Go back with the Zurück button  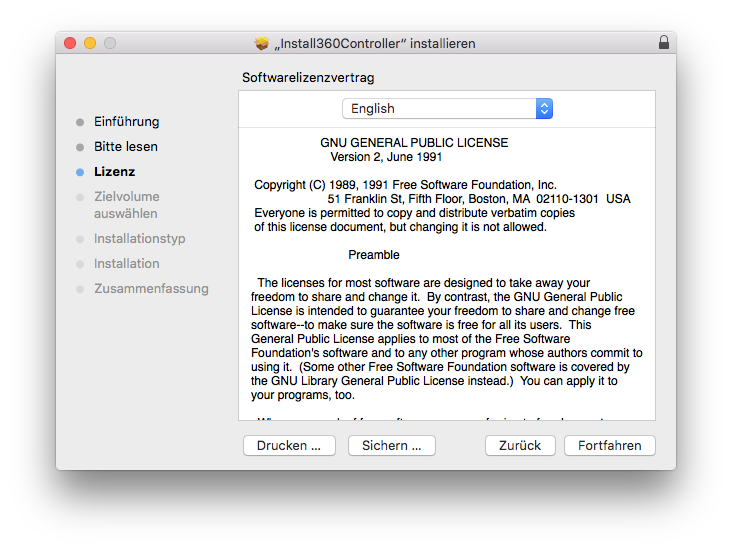click(x=520, y=446)
